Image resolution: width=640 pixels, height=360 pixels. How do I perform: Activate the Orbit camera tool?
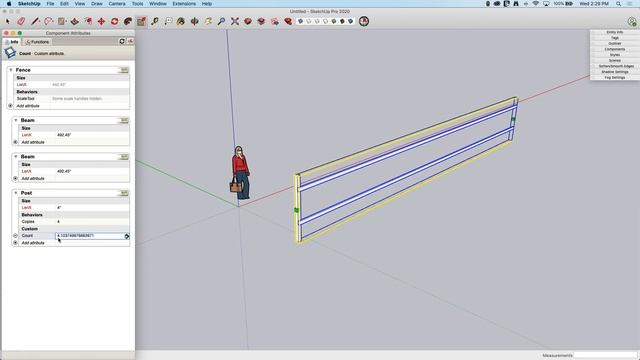click(x=194, y=21)
